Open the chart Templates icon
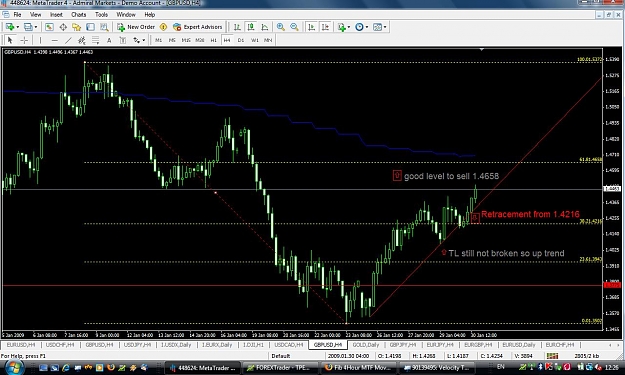 point(377,27)
